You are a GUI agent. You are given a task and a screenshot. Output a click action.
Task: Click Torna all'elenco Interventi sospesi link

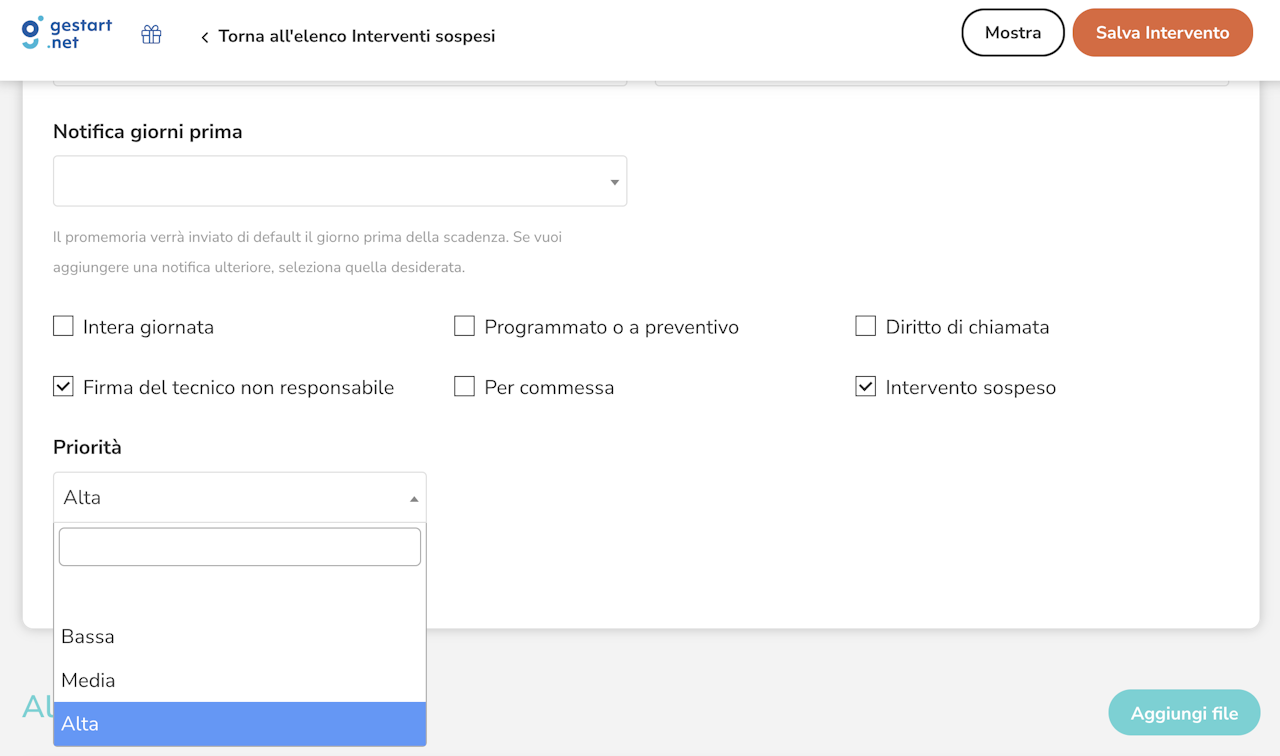[x=356, y=35]
